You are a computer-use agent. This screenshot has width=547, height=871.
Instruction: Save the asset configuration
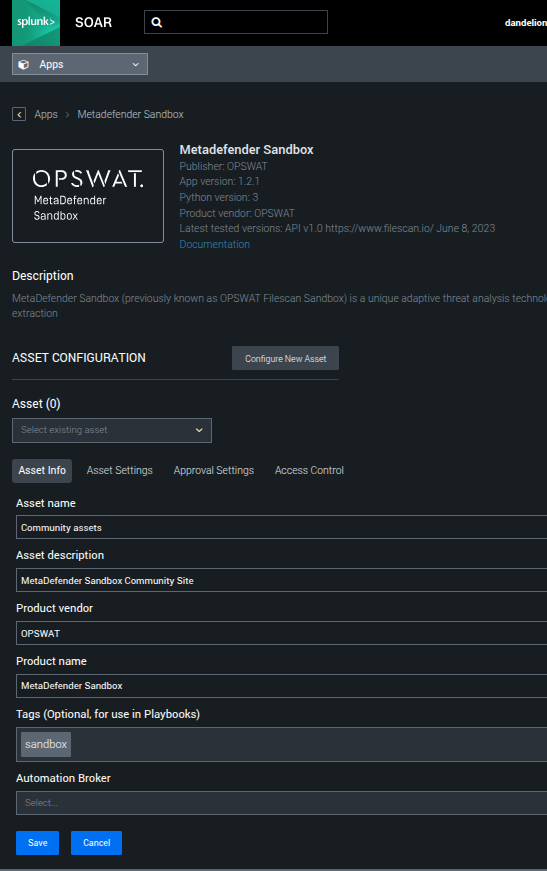[37, 843]
